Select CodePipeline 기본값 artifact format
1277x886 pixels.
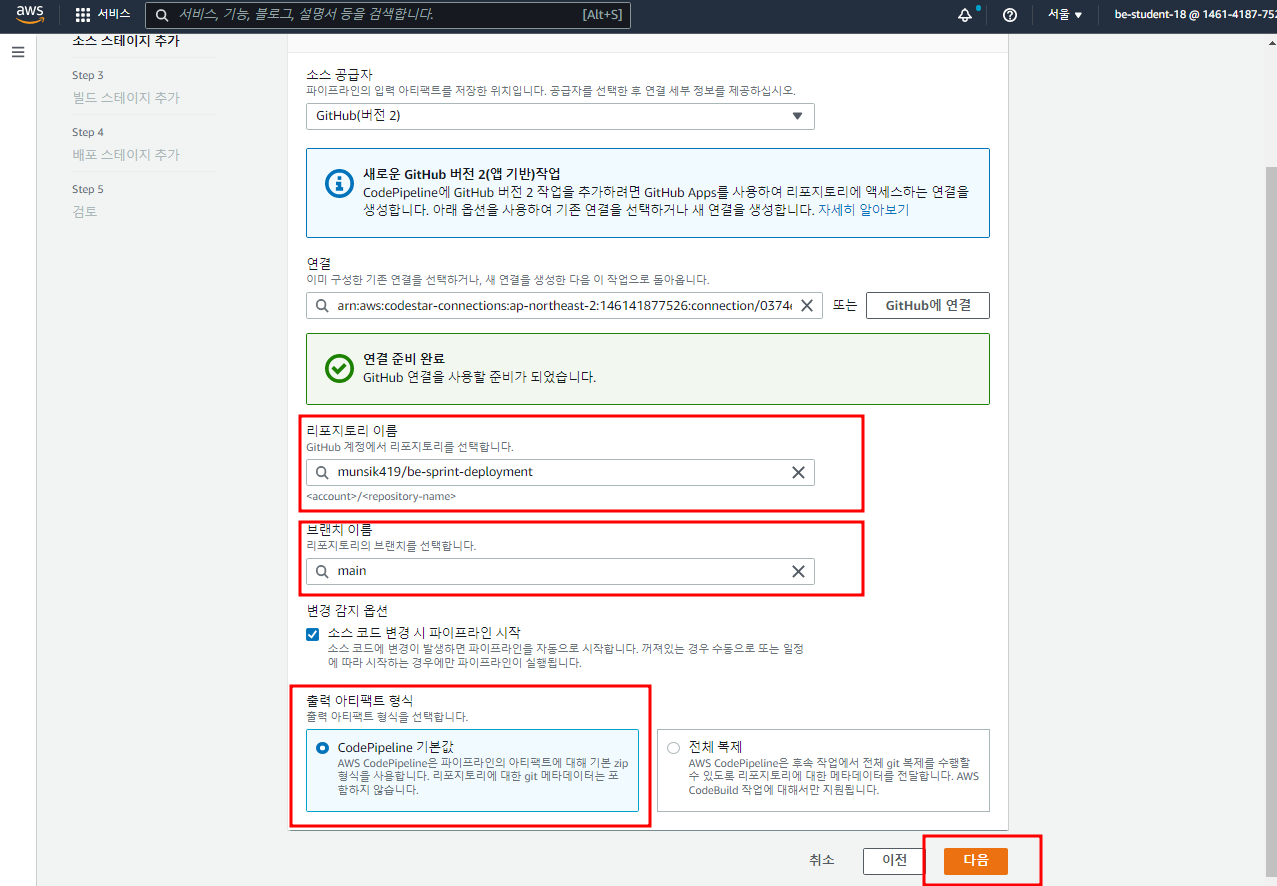pyautogui.click(x=322, y=747)
